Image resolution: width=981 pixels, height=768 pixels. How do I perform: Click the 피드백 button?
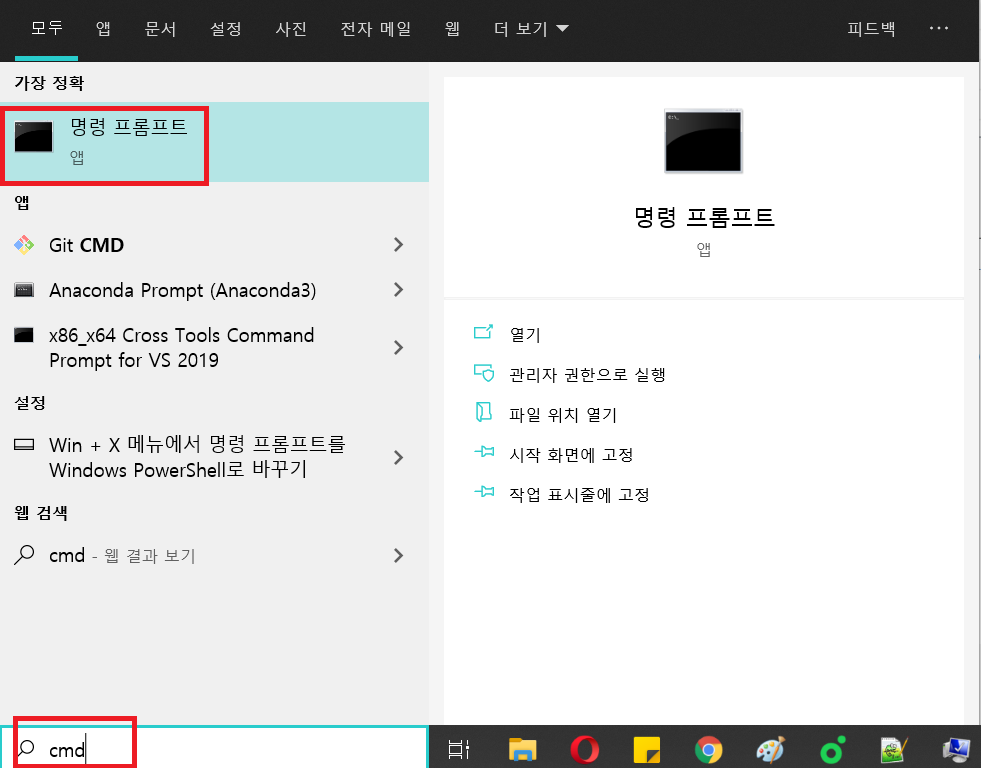pos(871,29)
